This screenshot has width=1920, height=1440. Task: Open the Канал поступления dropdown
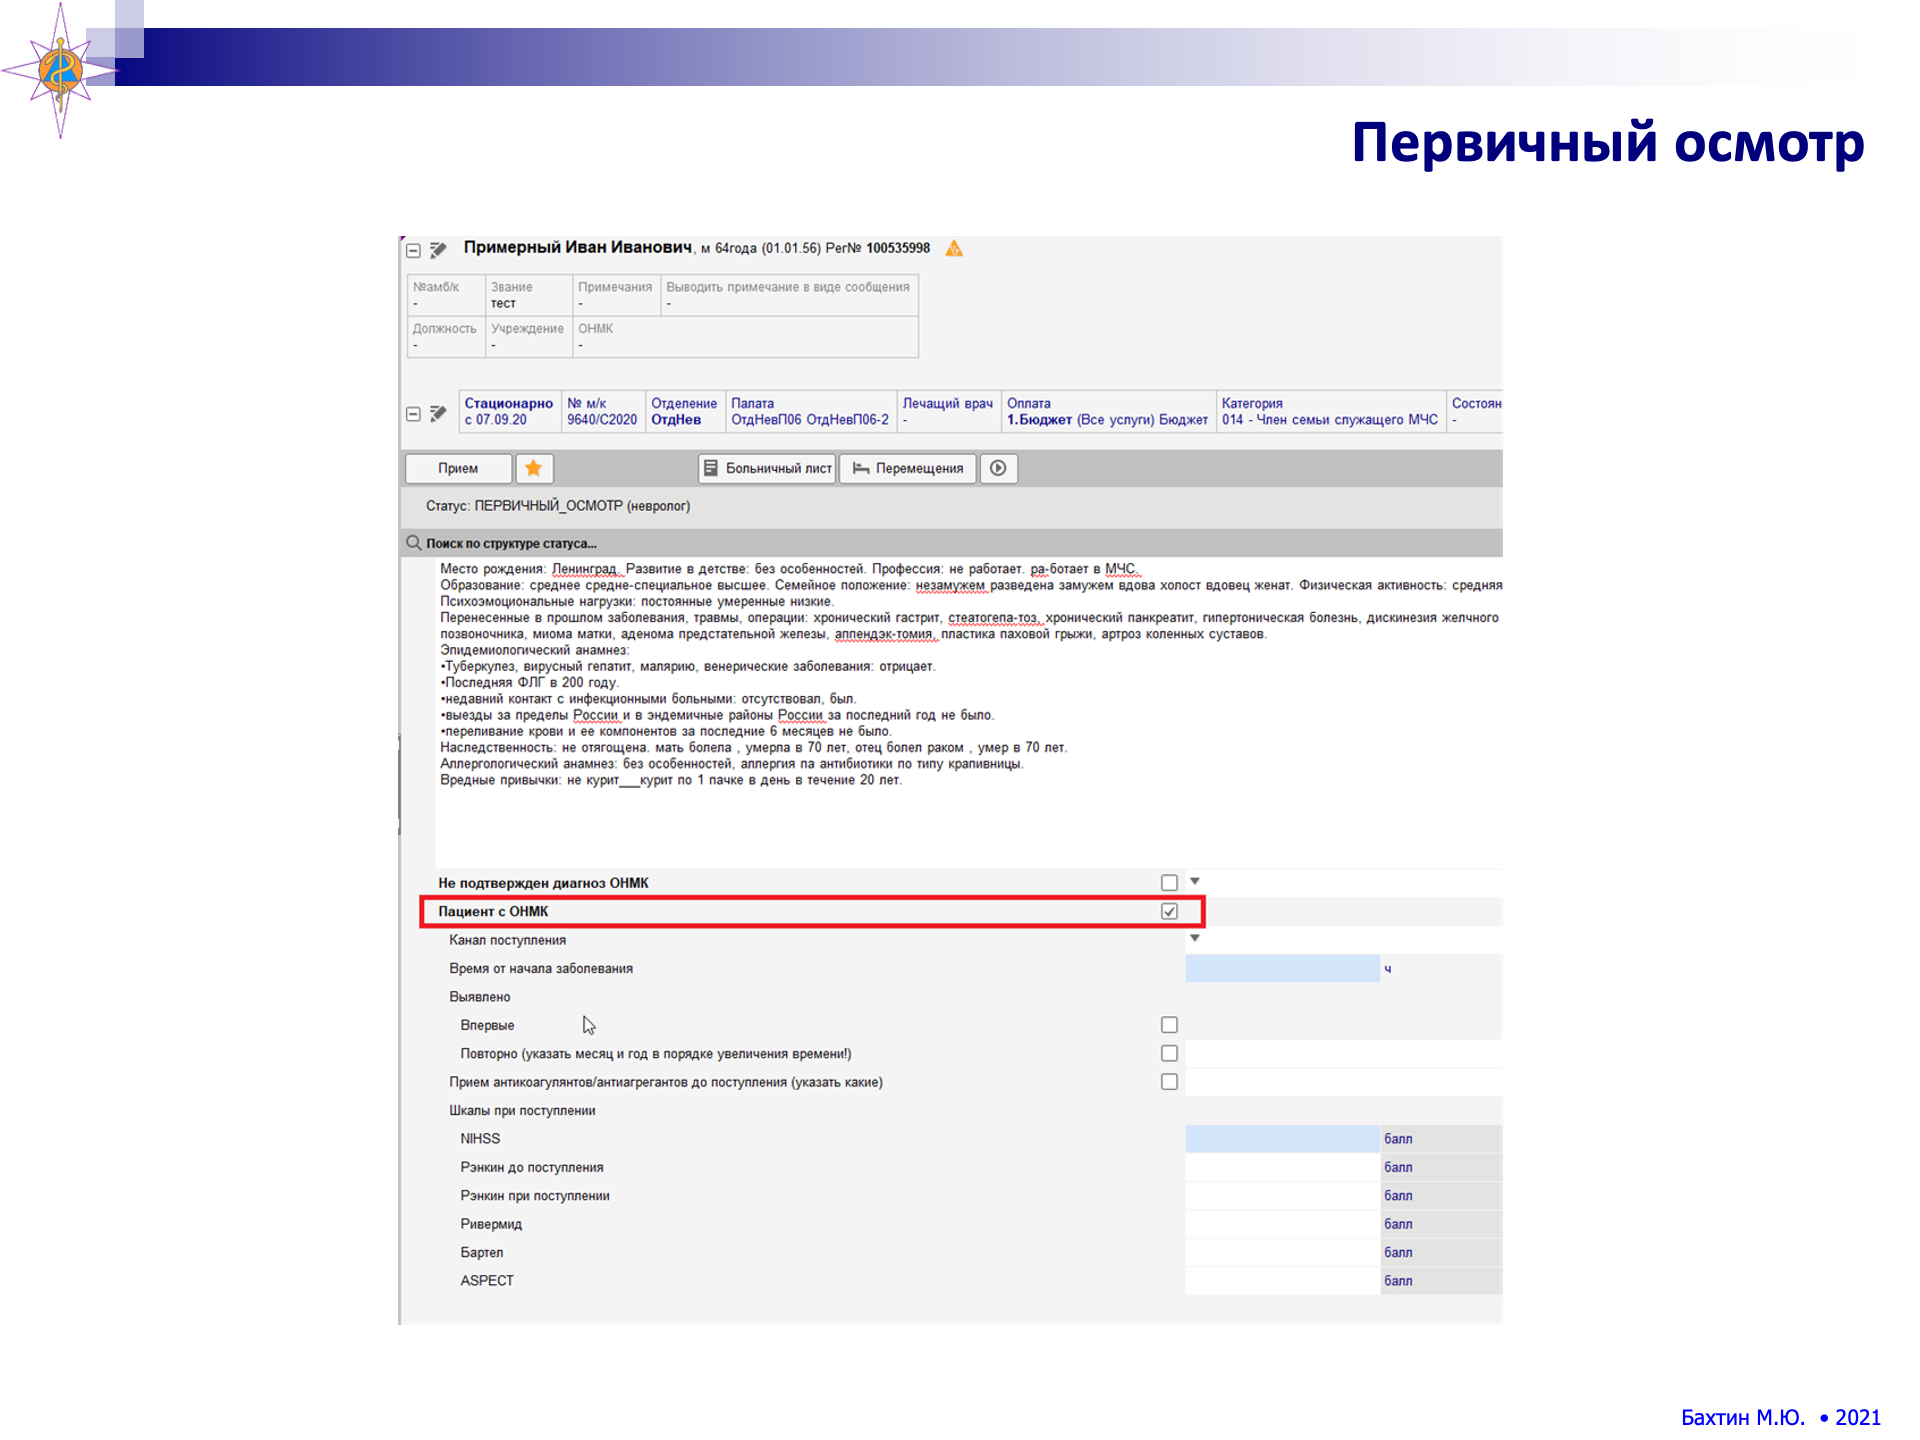pyautogui.click(x=1194, y=938)
